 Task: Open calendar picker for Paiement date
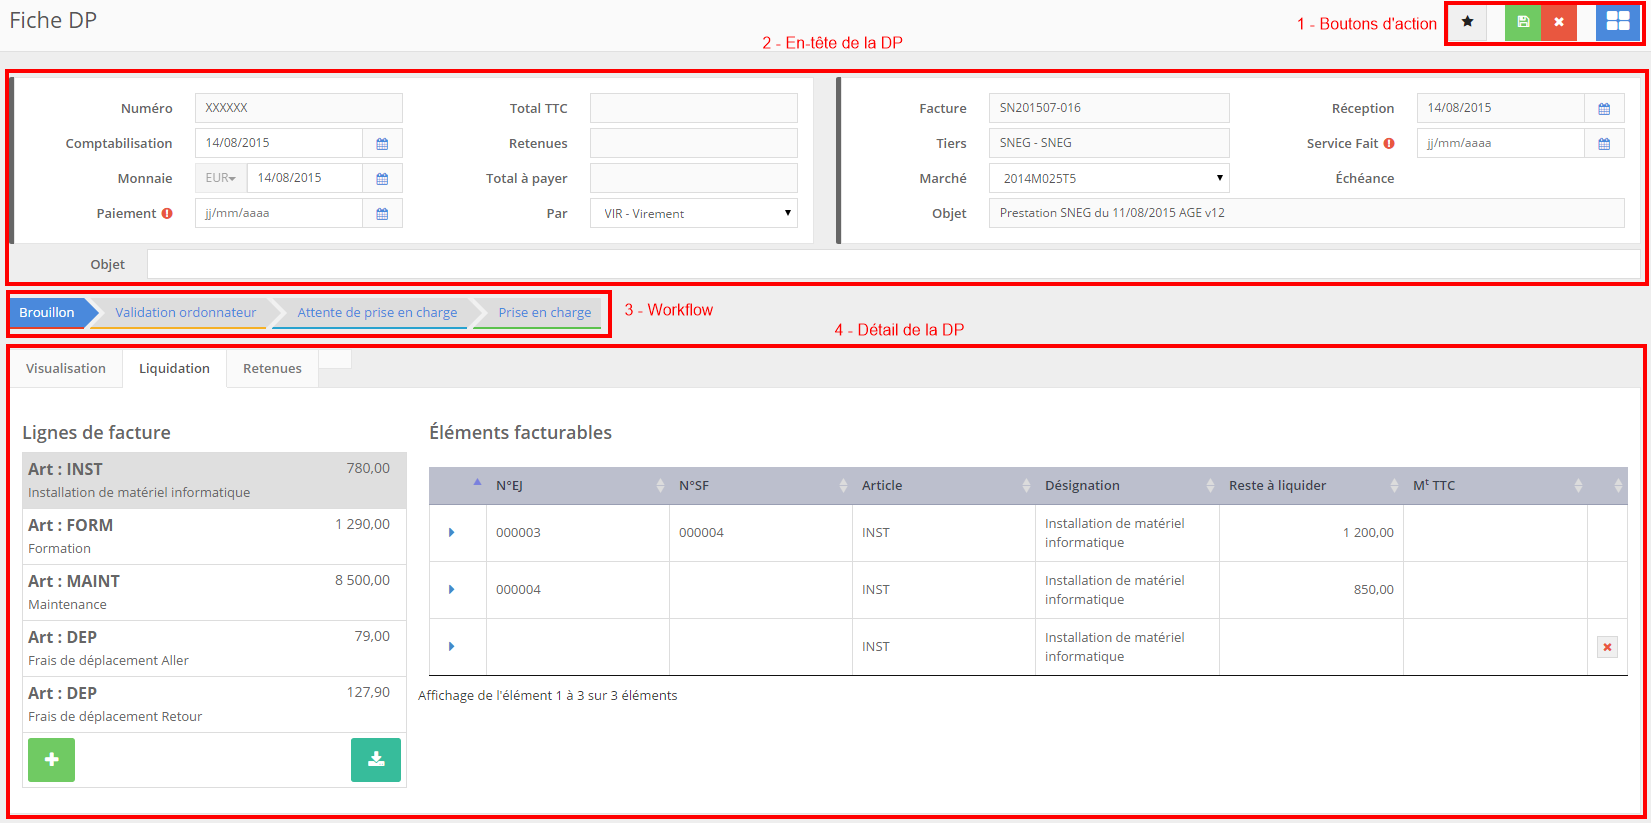(382, 214)
